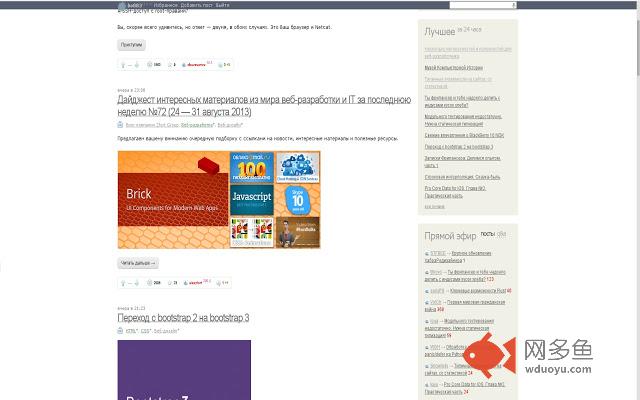Screen dimensions: 640x400
Task: Open BlackBerry 10 NDK link in Лучшее
Action: click(464, 135)
